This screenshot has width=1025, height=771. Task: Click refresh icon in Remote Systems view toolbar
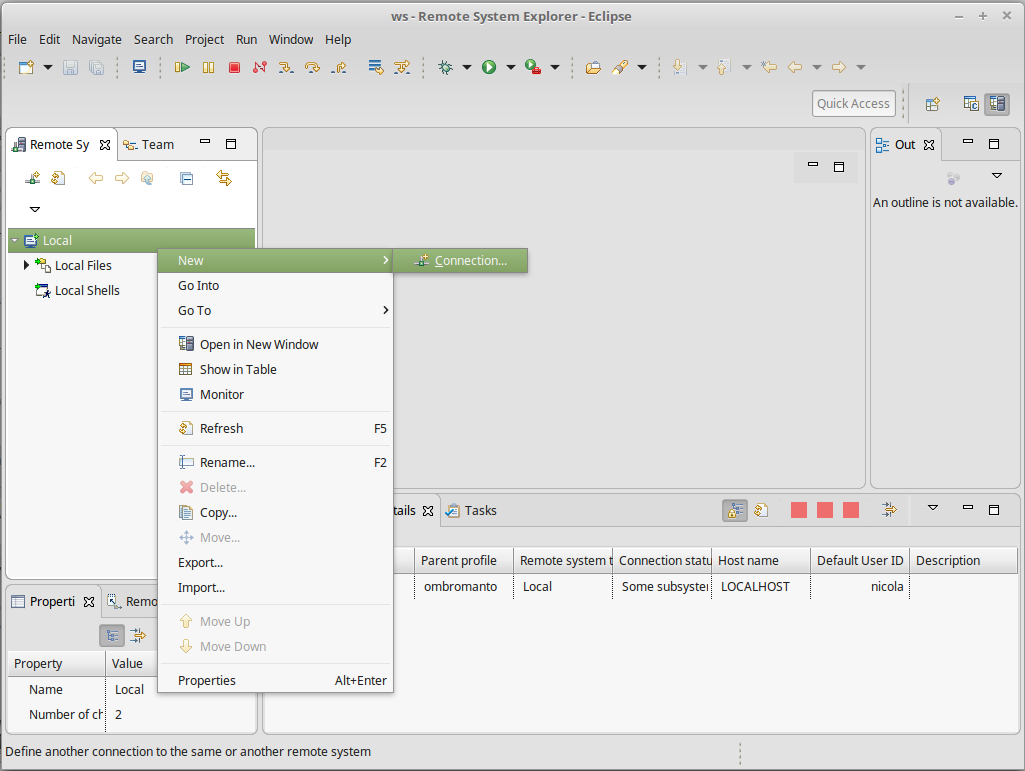[x=58, y=178]
